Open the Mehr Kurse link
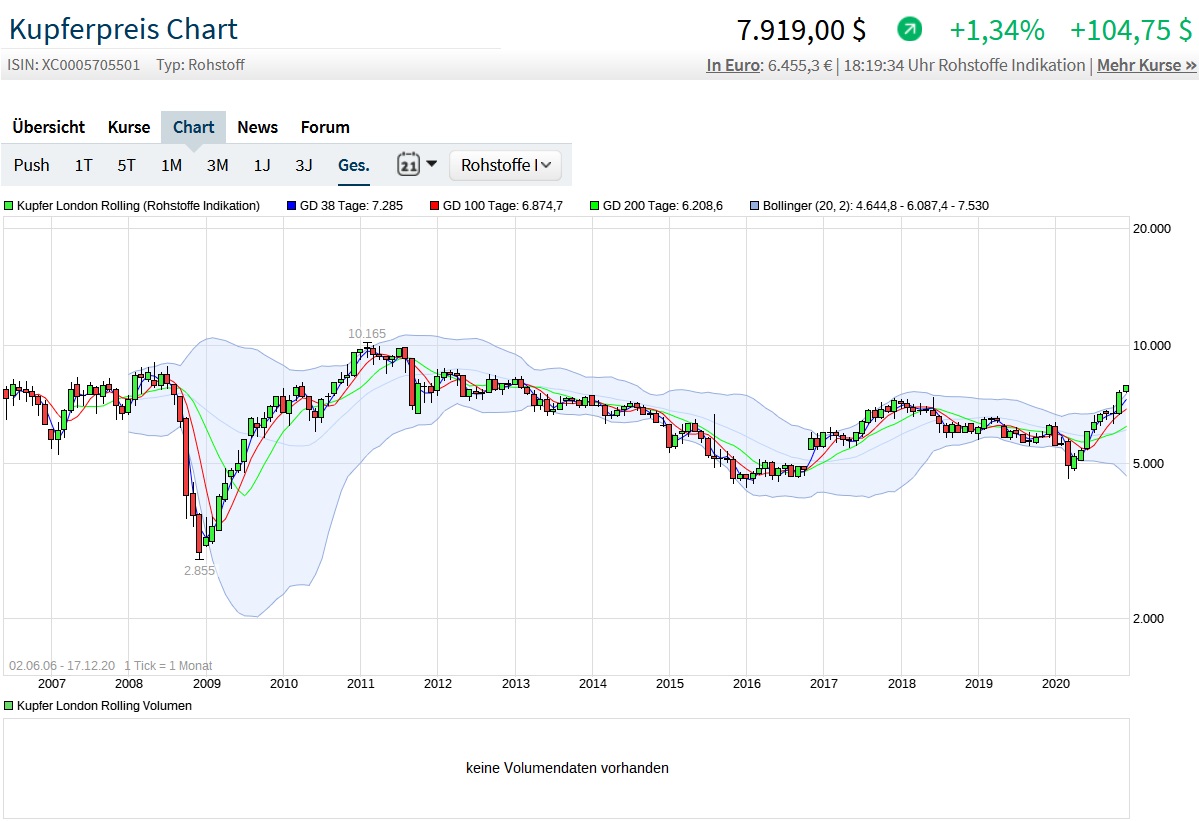 tap(1146, 65)
